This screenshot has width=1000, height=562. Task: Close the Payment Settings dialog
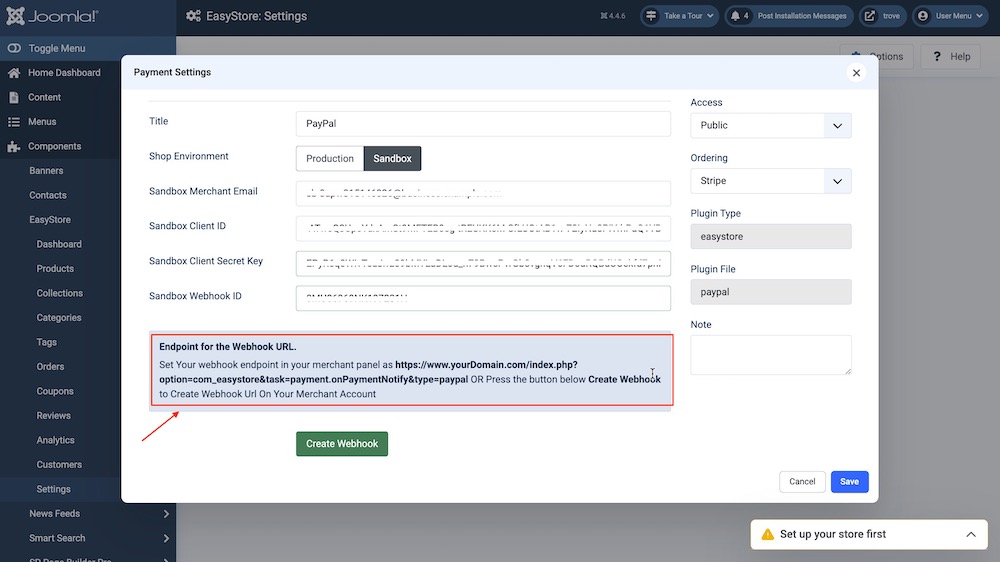(855, 73)
